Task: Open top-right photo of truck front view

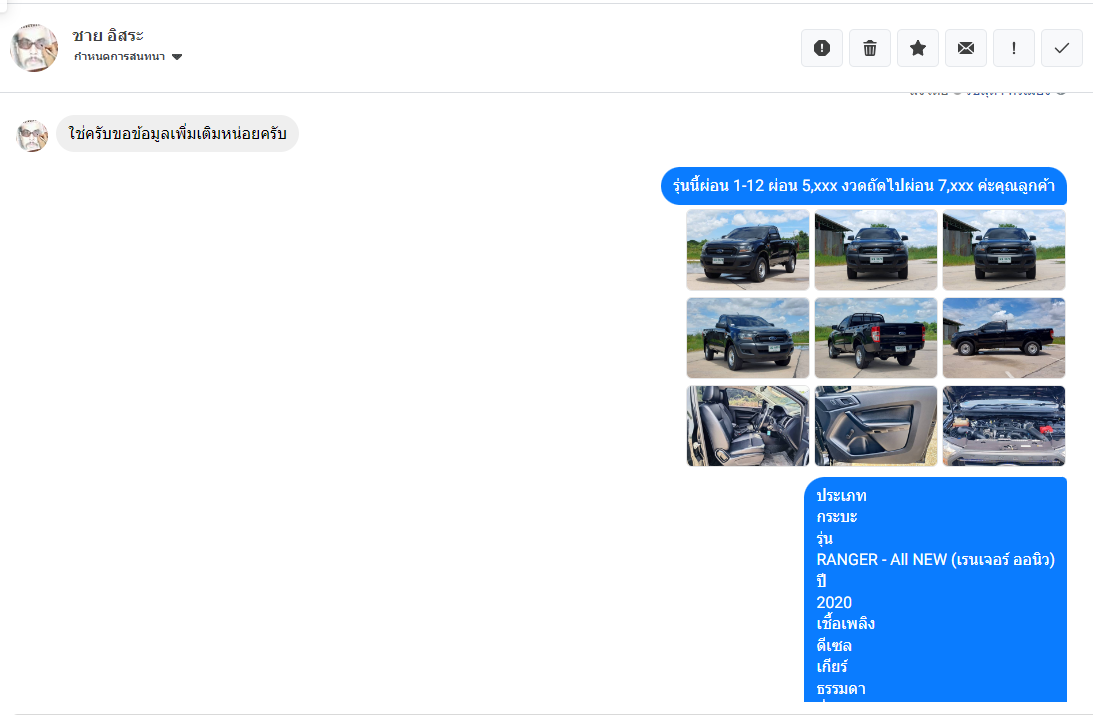Action: (1004, 250)
